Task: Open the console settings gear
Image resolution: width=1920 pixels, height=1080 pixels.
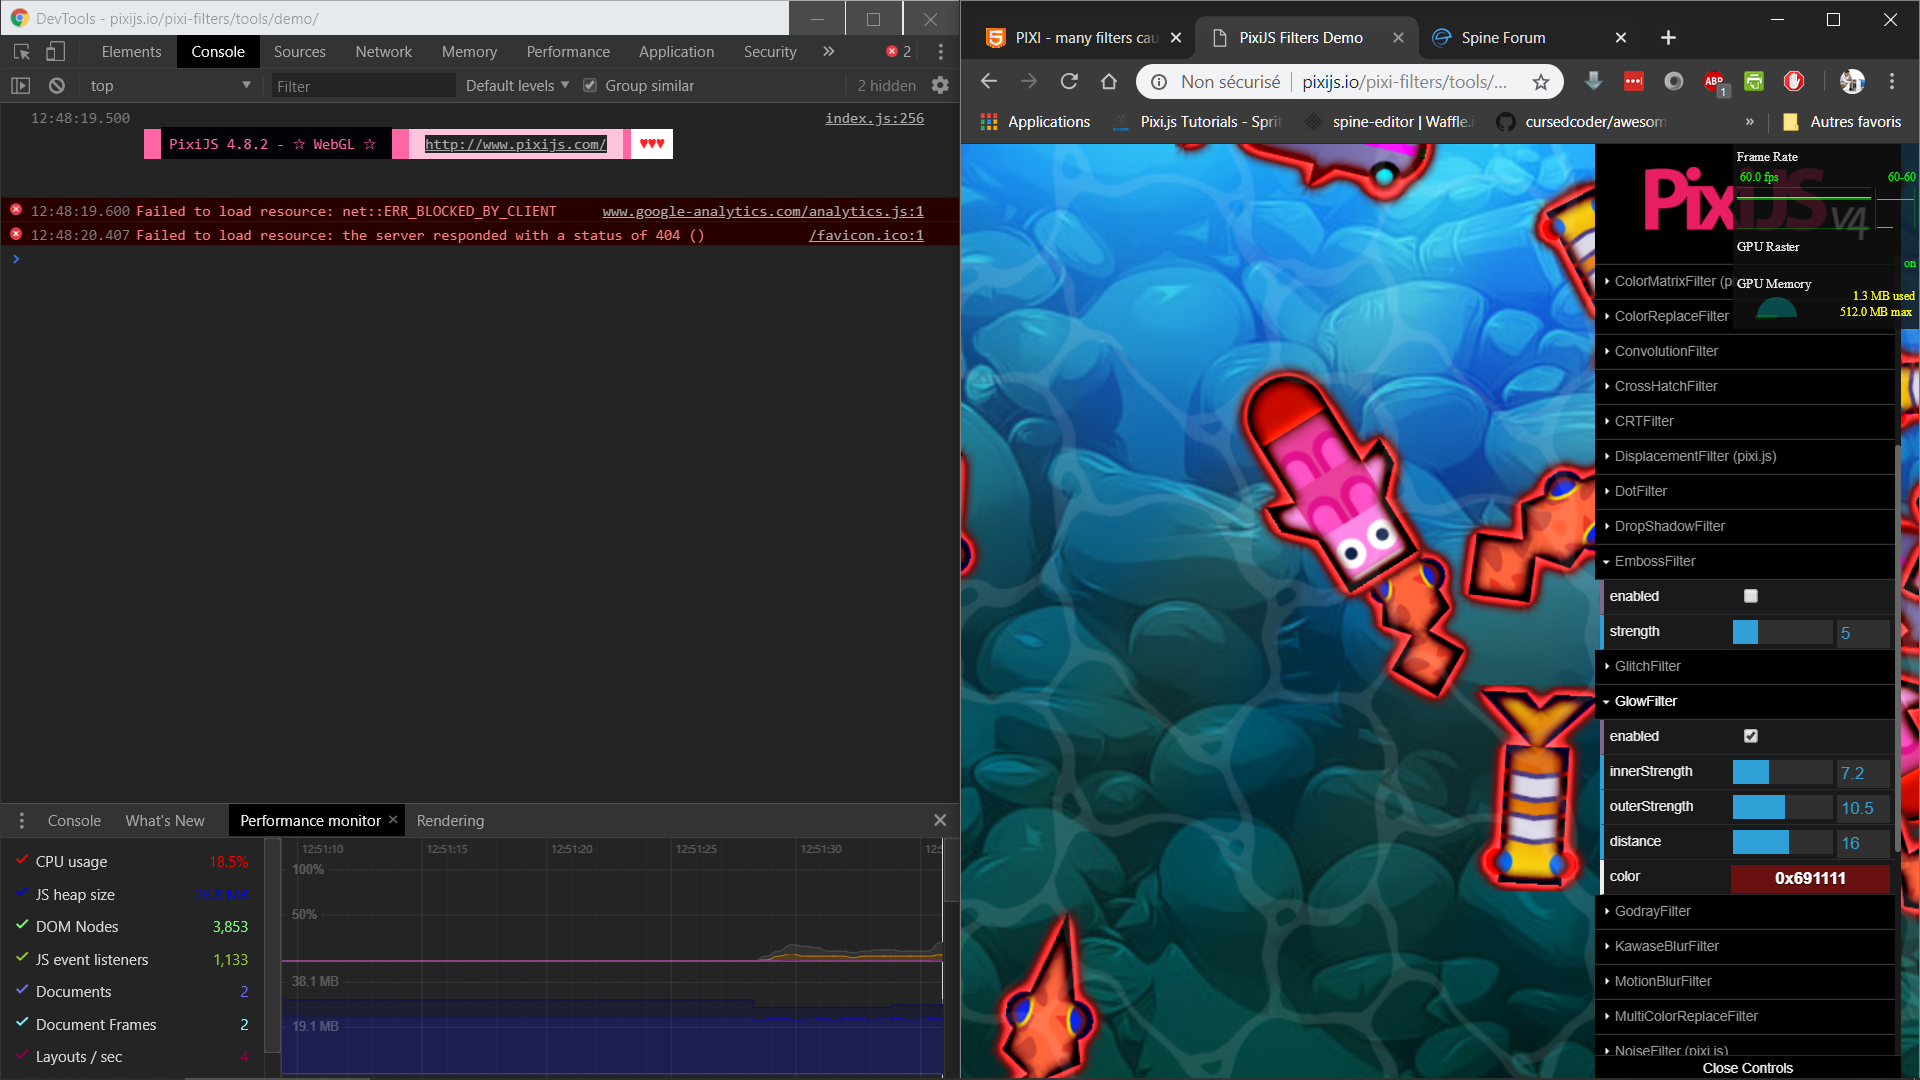Action: (940, 86)
